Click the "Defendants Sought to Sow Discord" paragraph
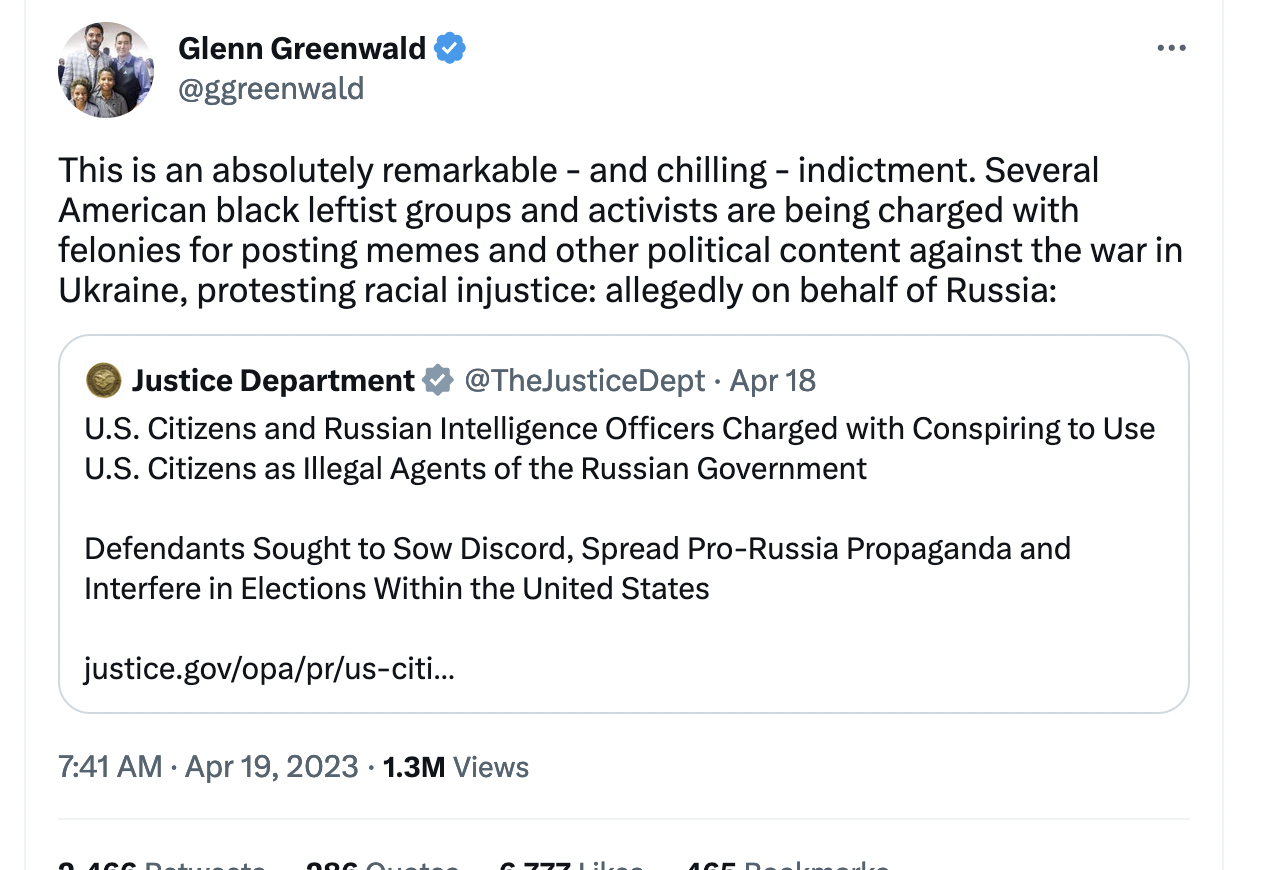 577,568
